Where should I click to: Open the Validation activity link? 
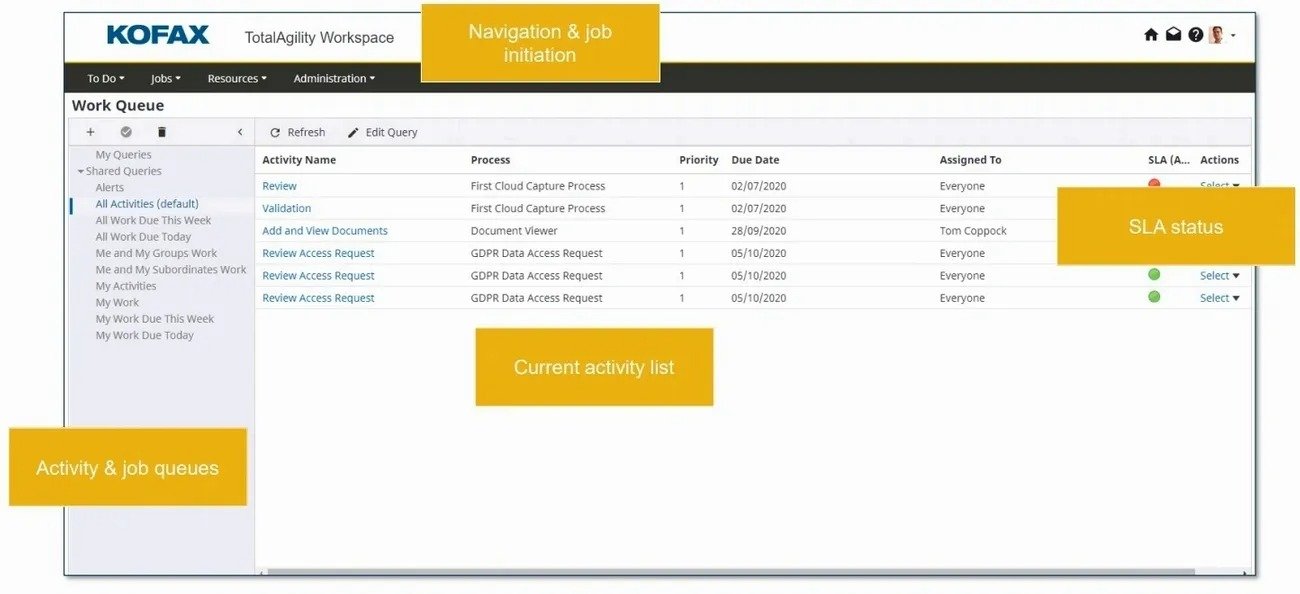point(286,208)
